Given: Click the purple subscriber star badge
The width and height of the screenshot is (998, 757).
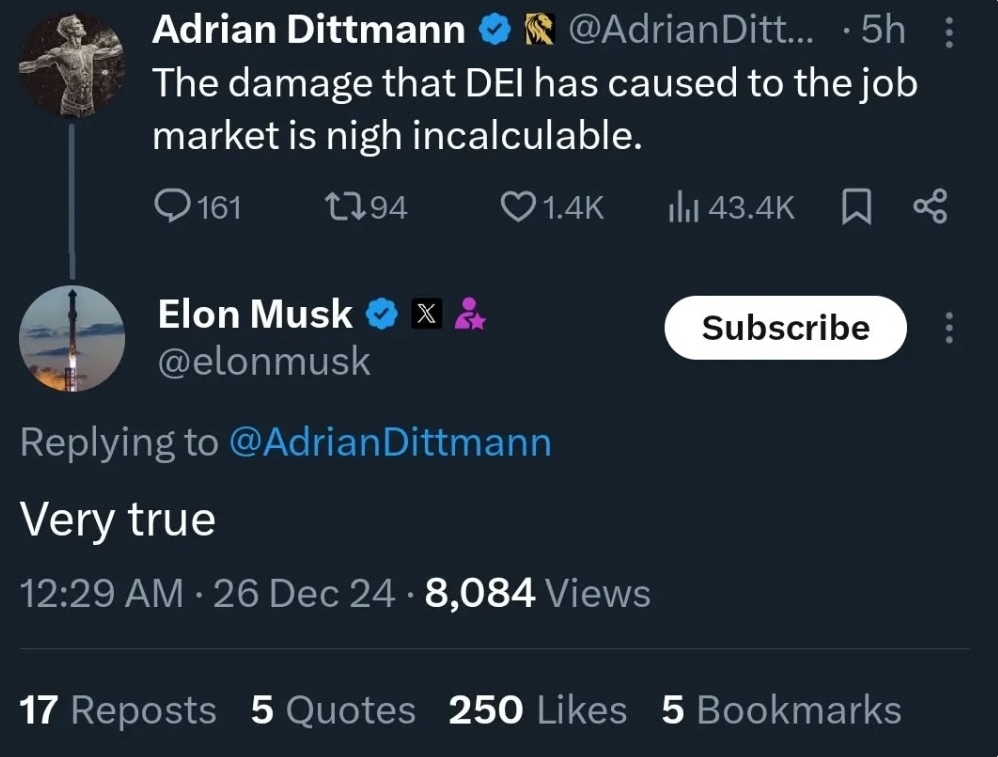Looking at the screenshot, I should [x=468, y=314].
